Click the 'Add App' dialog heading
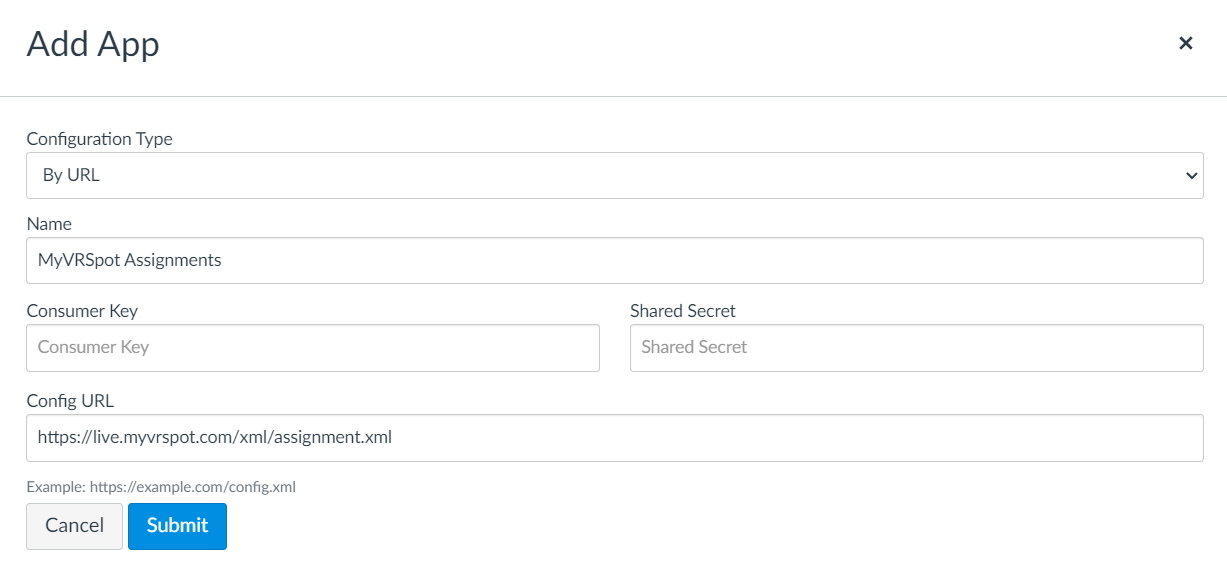1227x575 pixels. (x=93, y=44)
